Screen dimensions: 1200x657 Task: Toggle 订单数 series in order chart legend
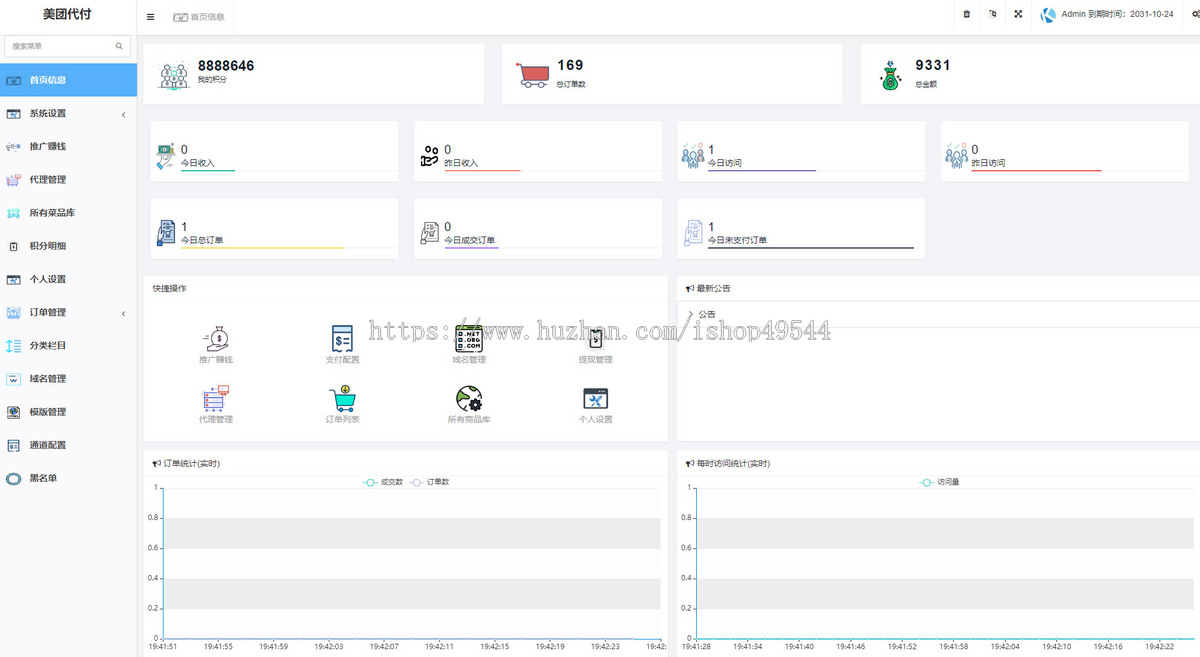coord(430,481)
